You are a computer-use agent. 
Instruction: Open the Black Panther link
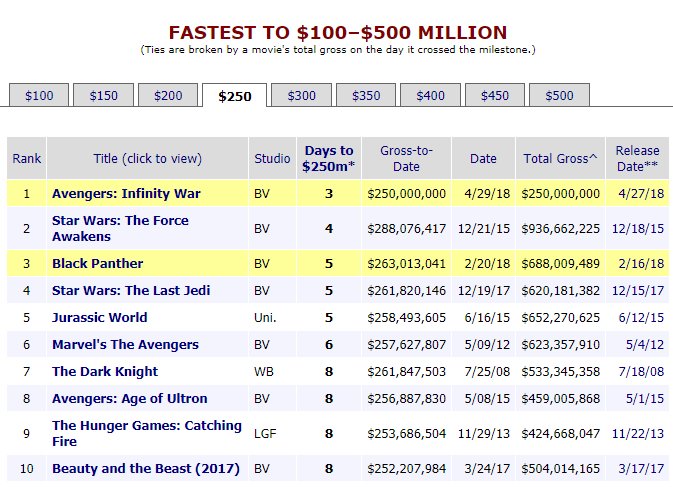click(97, 264)
